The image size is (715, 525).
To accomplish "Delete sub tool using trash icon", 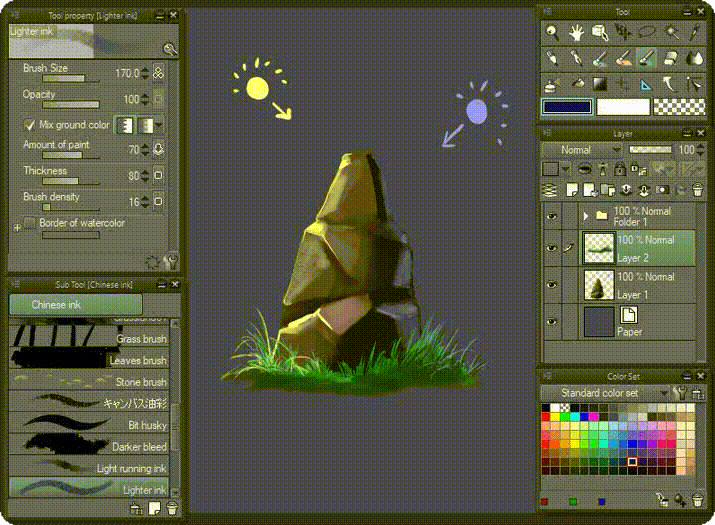I will [172, 508].
